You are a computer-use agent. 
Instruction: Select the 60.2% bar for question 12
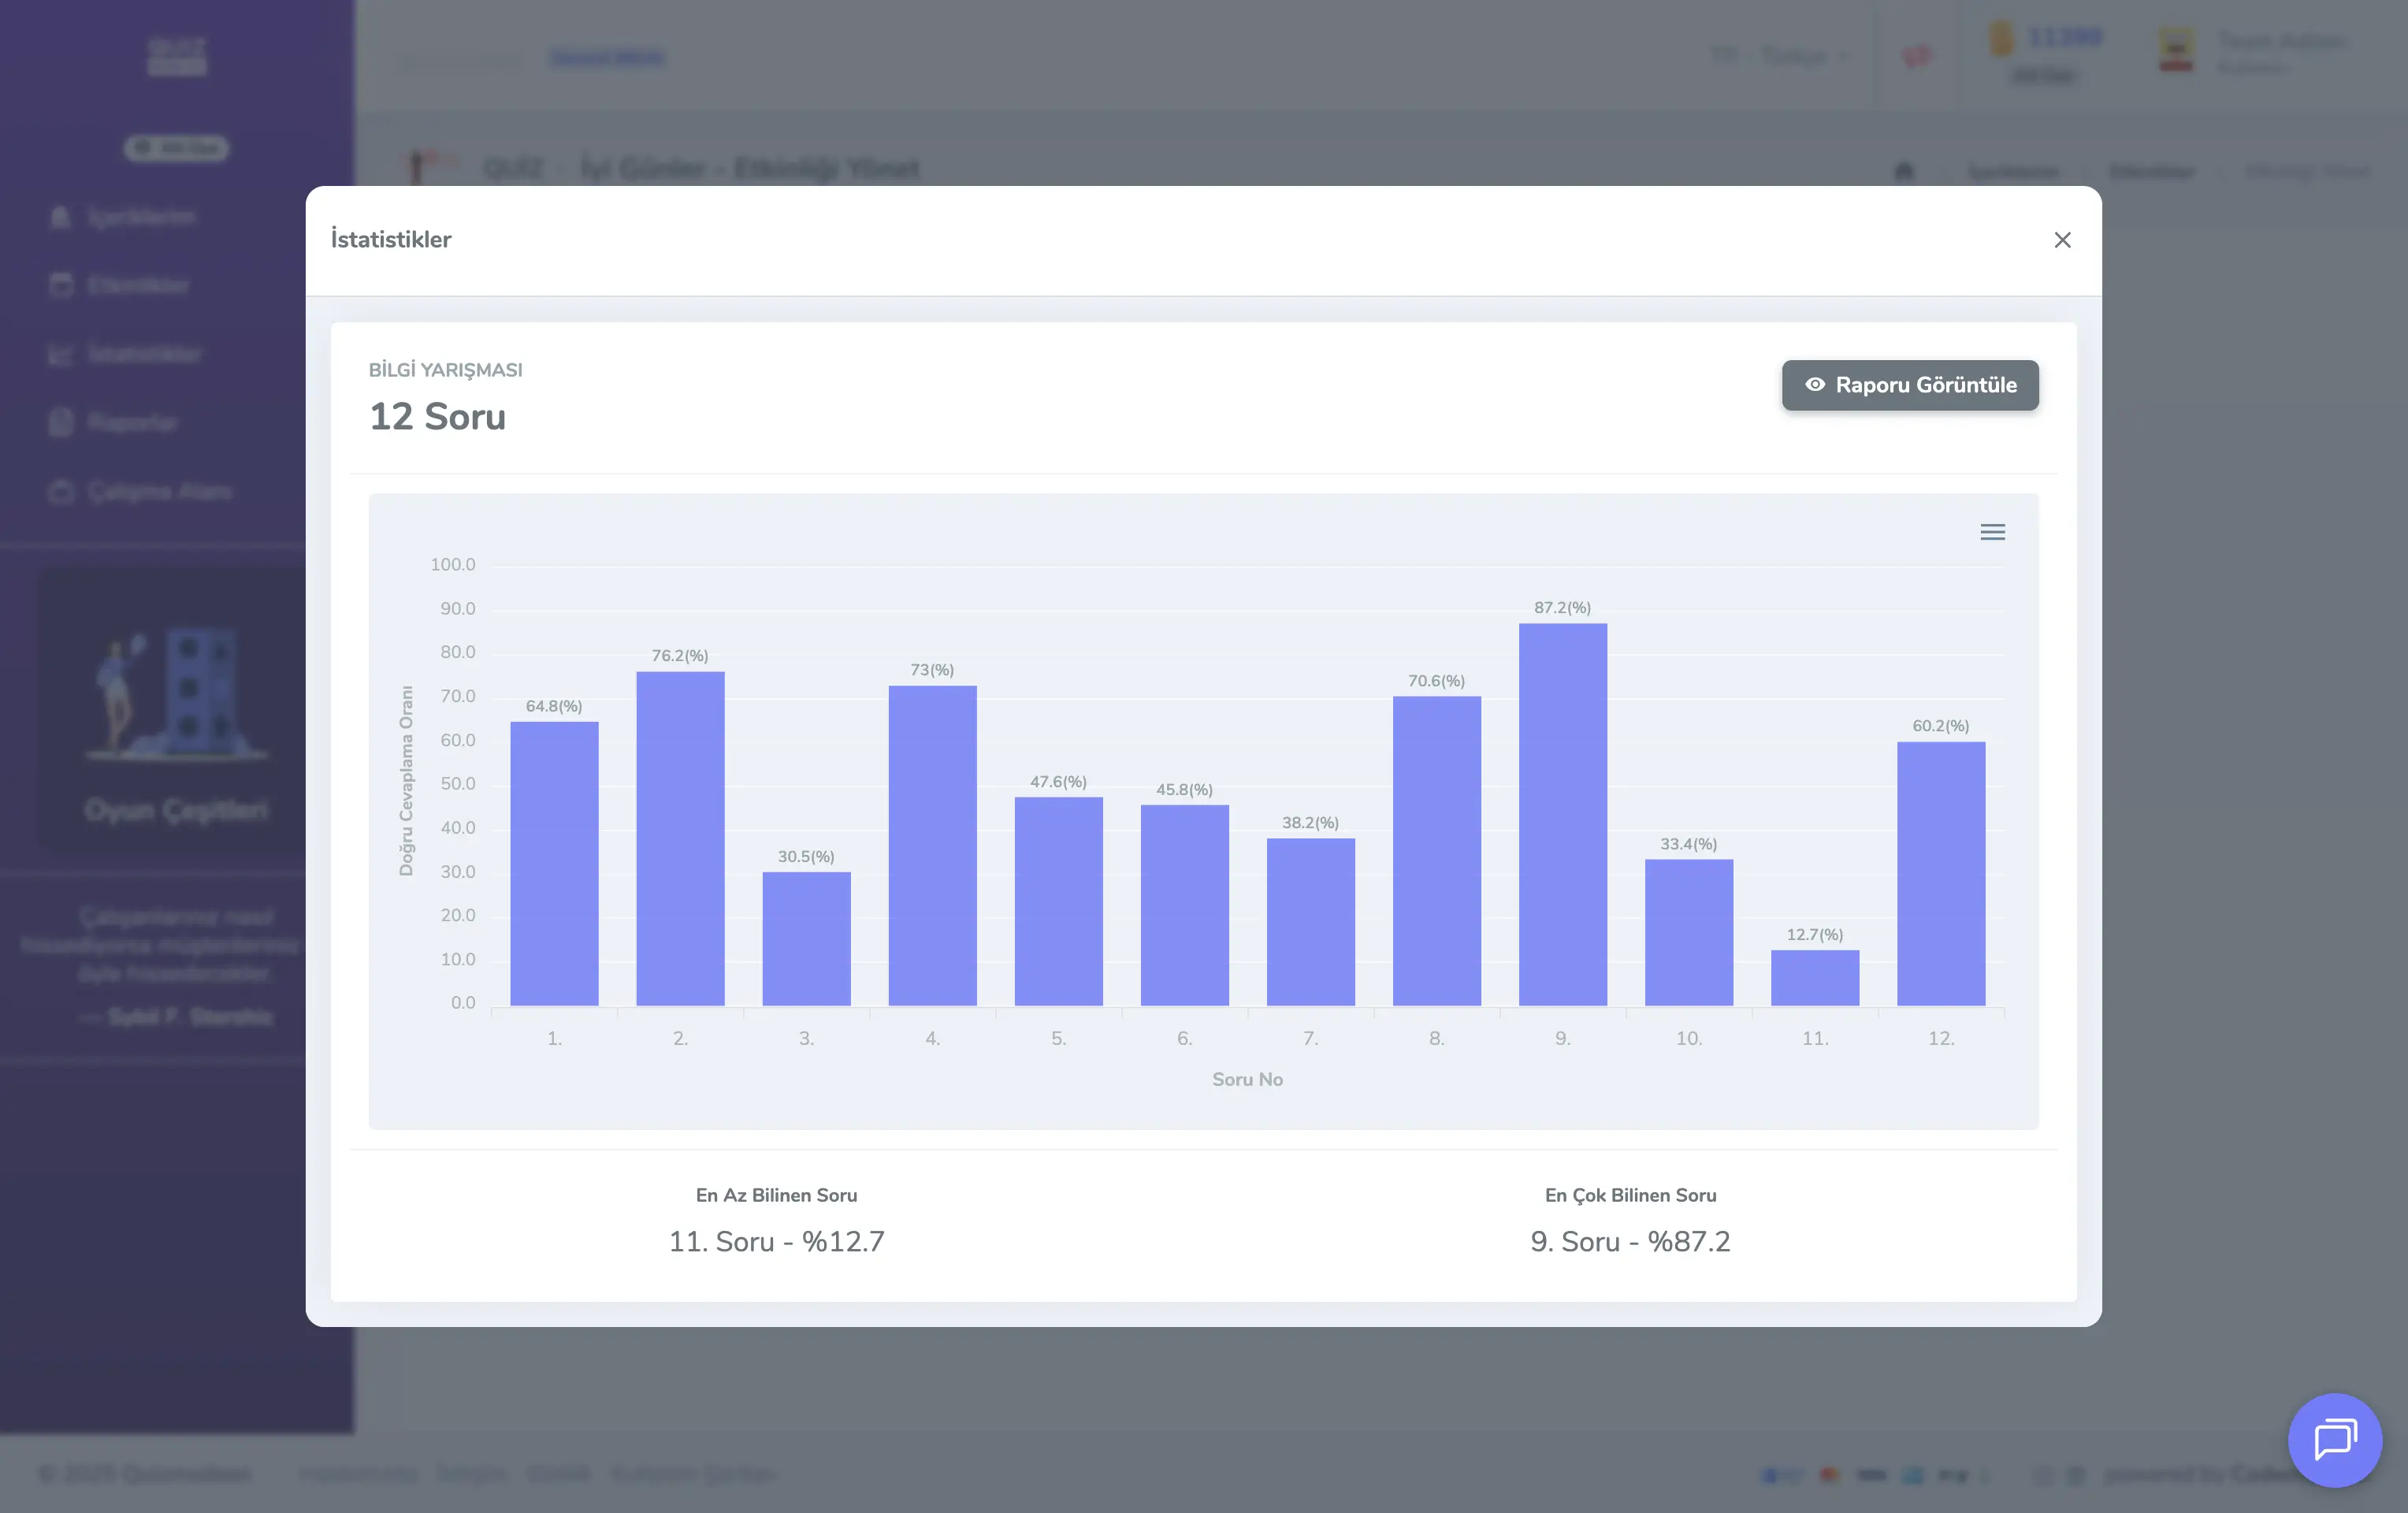click(1940, 873)
